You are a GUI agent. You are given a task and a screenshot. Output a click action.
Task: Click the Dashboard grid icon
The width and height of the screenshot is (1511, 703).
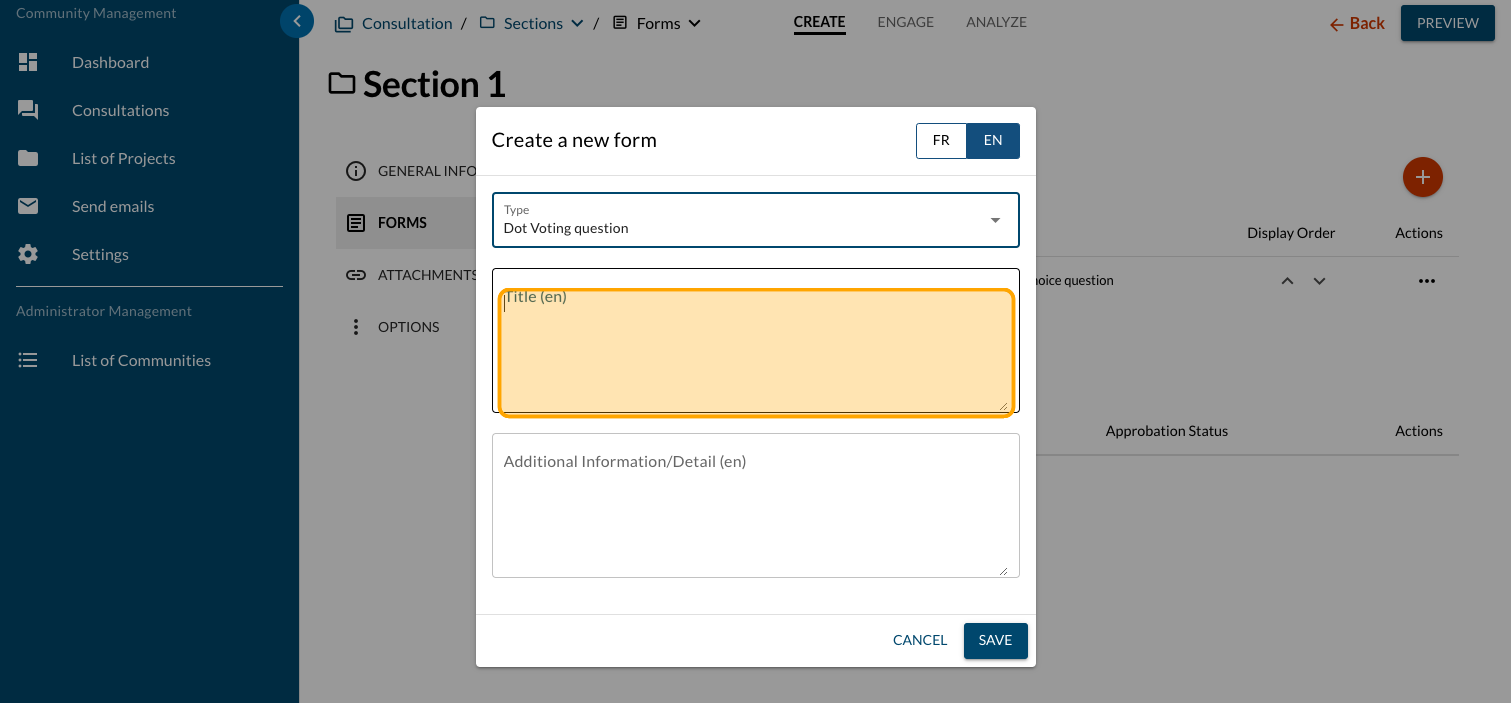[28, 62]
